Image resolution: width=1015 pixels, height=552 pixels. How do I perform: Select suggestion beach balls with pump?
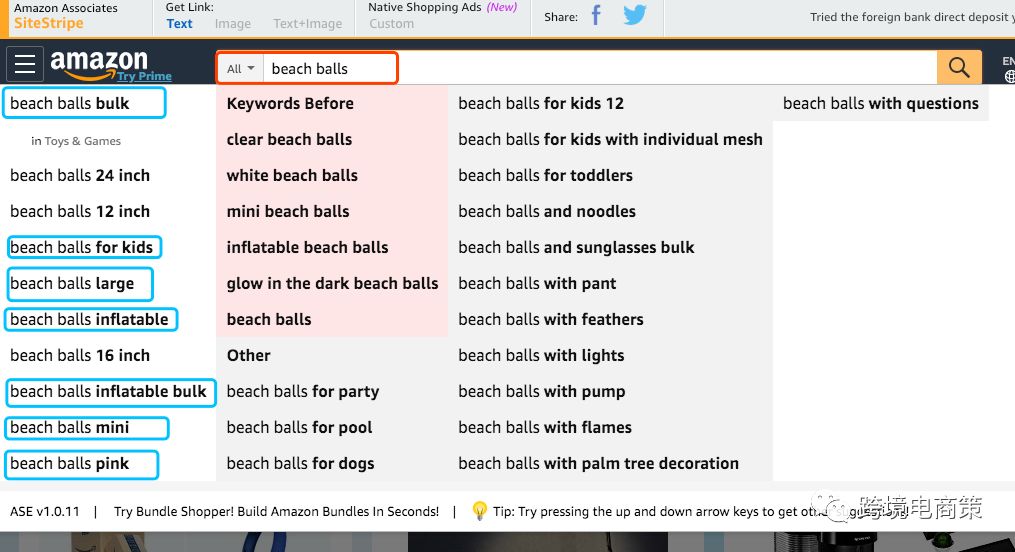[x=542, y=392]
